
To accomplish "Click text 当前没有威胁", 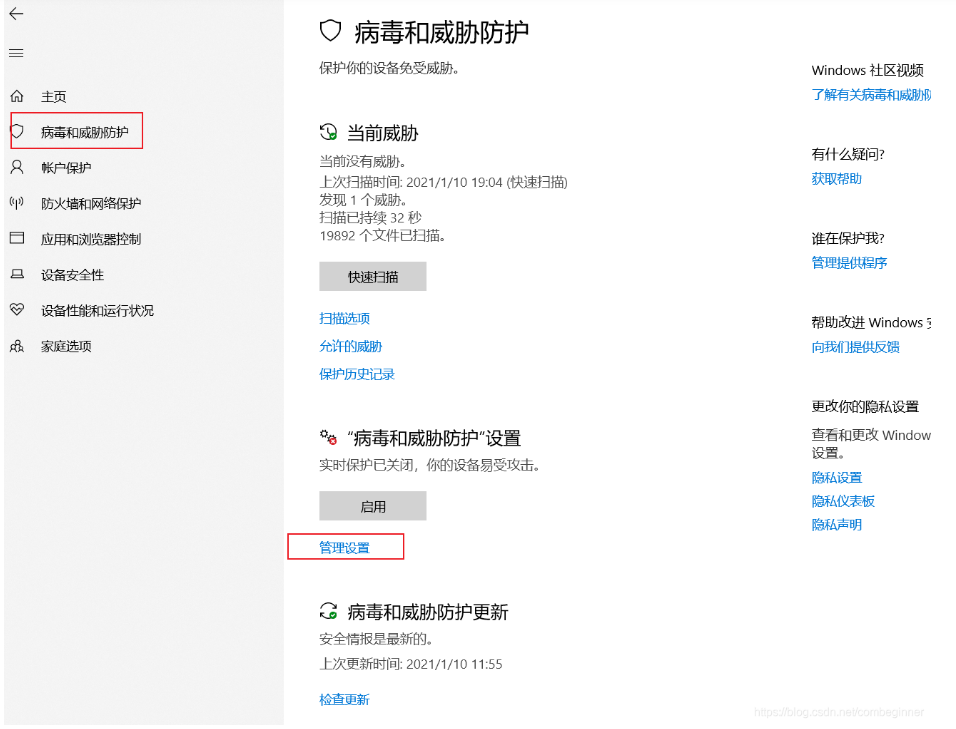I will [x=363, y=162].
